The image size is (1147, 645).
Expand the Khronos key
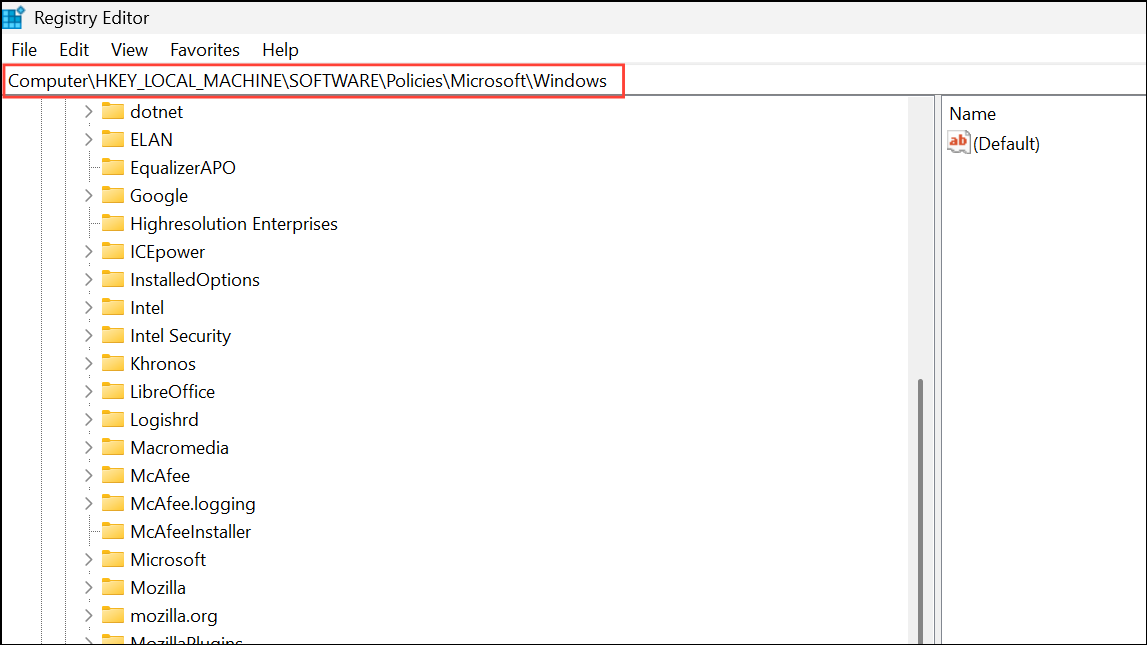coord(89,363)
